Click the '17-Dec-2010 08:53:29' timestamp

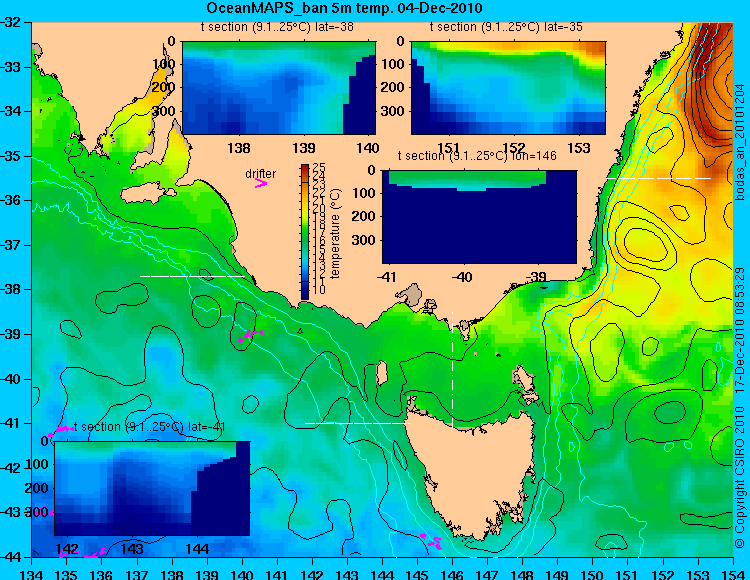click(x=740, y=330)
